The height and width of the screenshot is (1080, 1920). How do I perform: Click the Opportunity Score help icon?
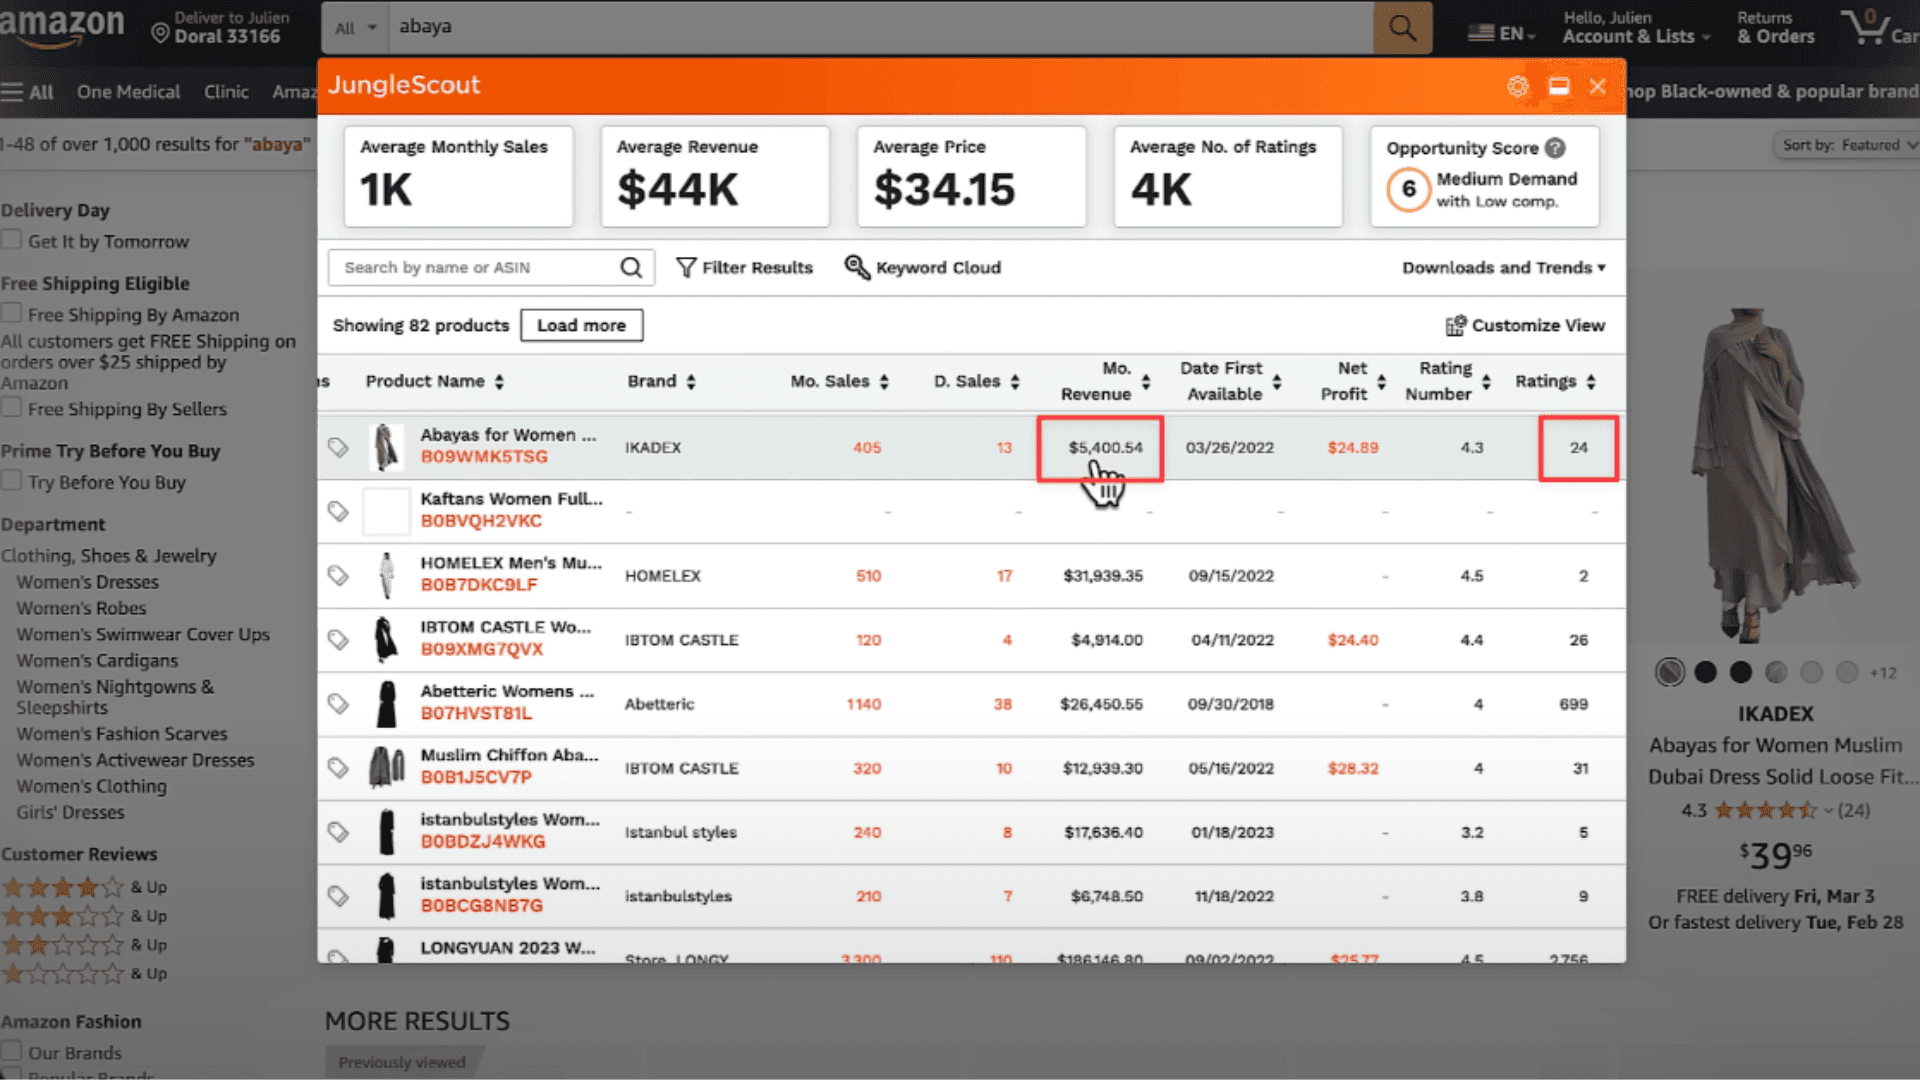pos(1555,148)
